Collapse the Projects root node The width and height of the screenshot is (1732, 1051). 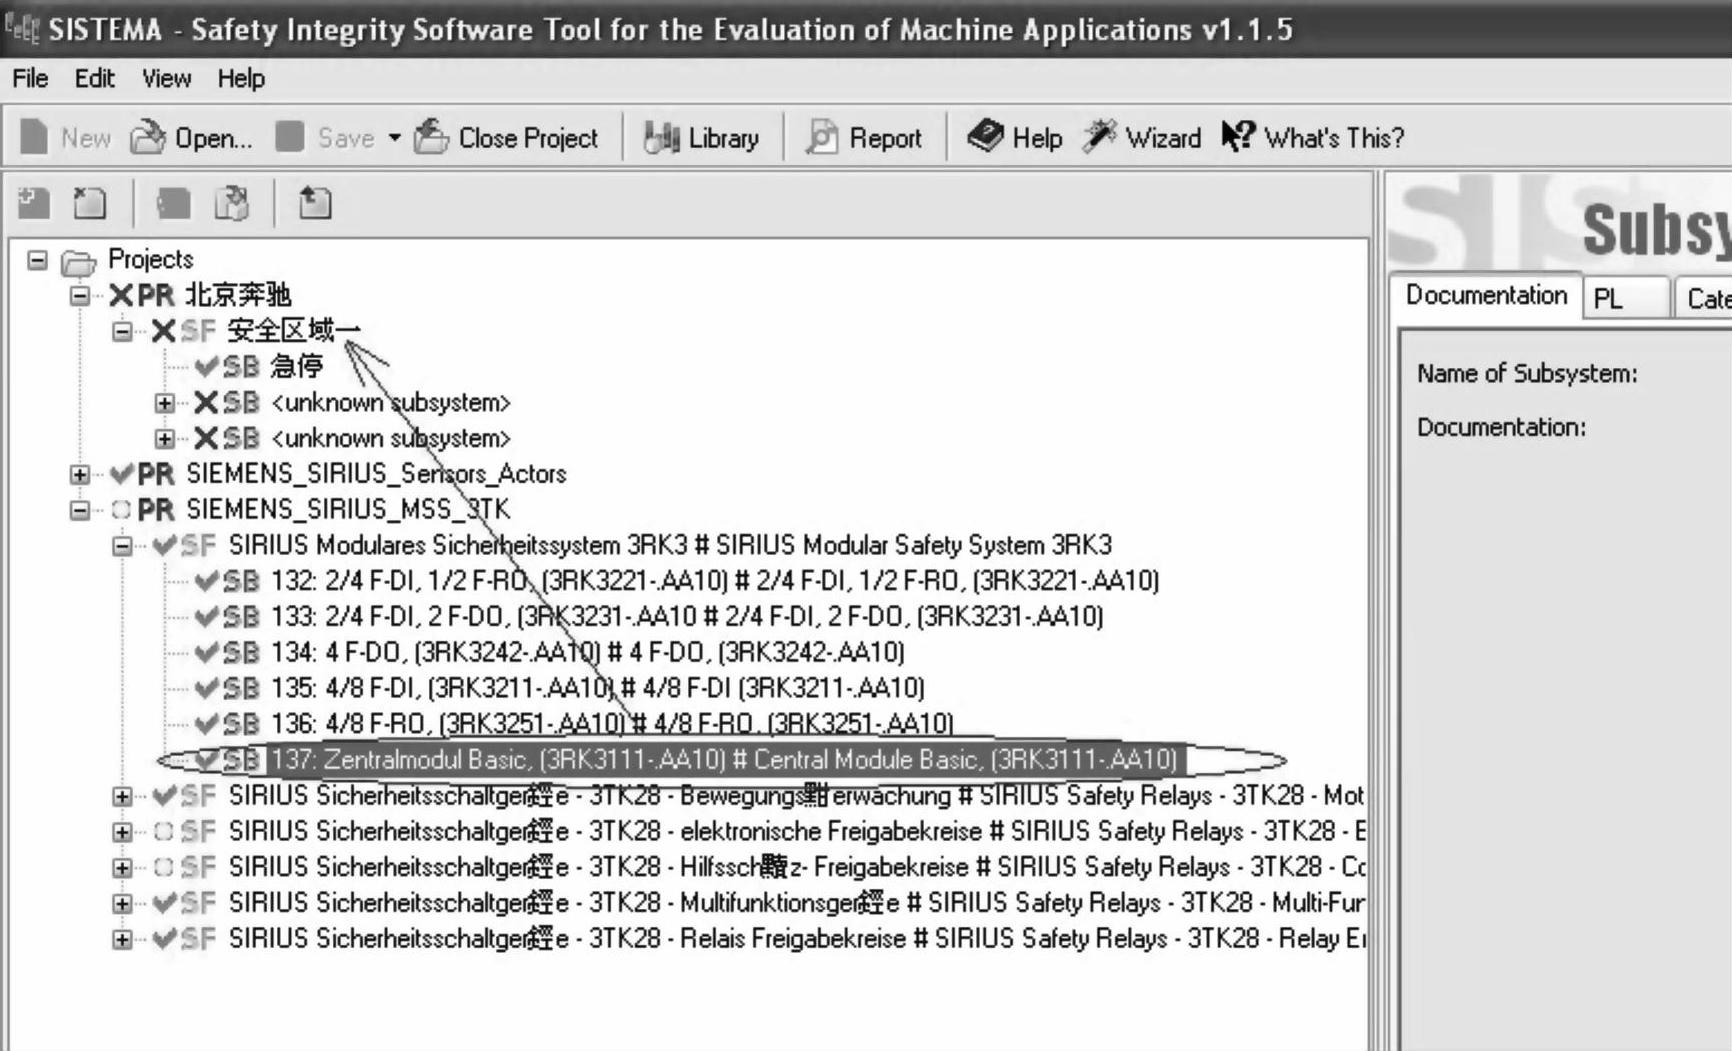pos(37,260)
